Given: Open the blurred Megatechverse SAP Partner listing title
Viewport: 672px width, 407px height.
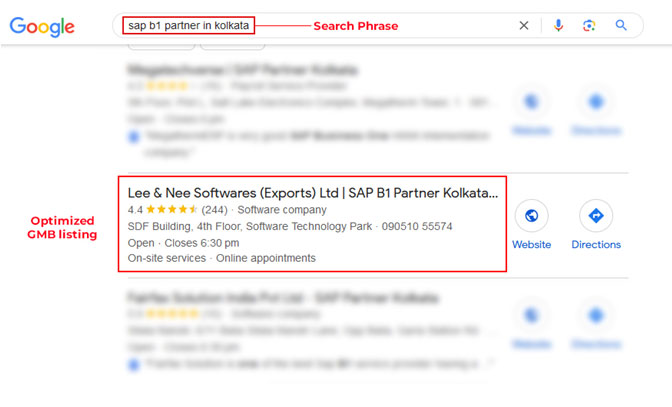Looking at the screenshot, I should [243, 71].
